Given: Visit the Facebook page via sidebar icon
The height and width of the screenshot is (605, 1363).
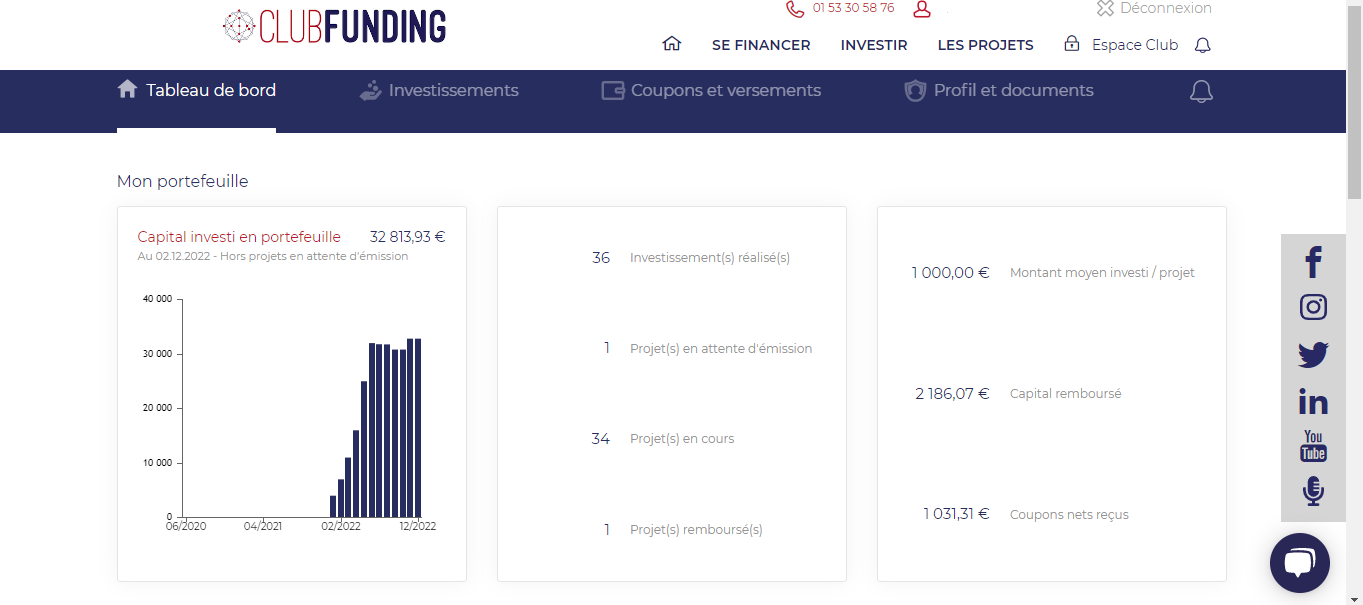Looking at the screenshot, I should [1313, 262].
